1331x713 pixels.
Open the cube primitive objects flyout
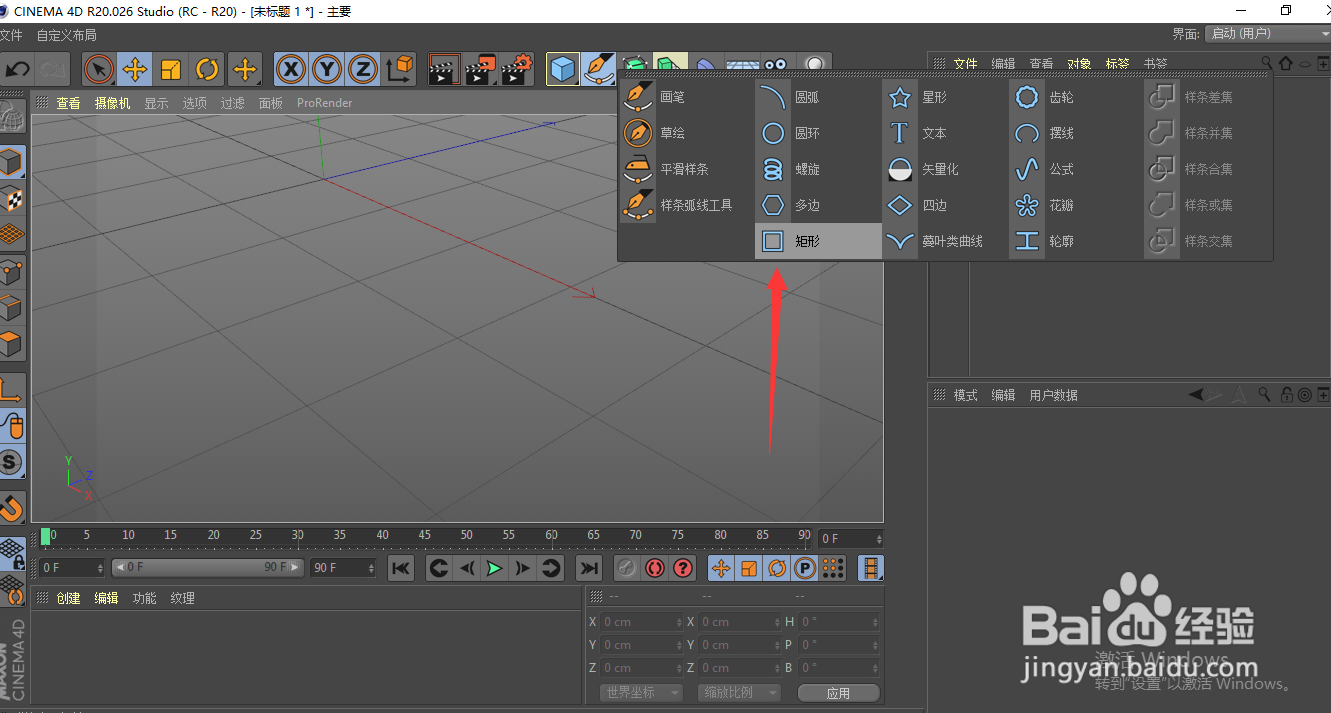pos(563,69)
